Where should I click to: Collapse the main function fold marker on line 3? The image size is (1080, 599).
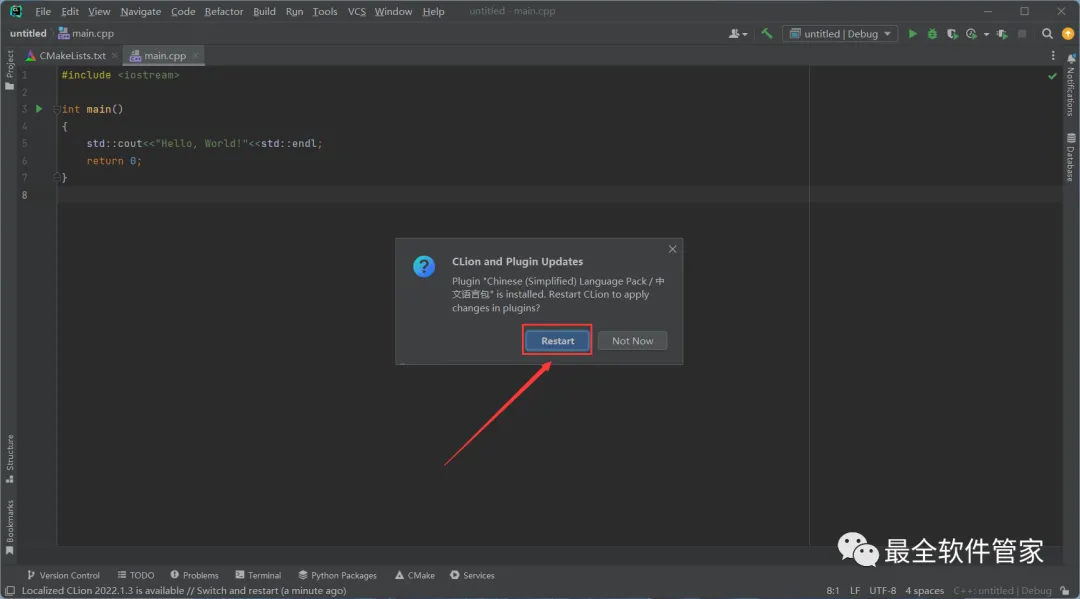56,109
